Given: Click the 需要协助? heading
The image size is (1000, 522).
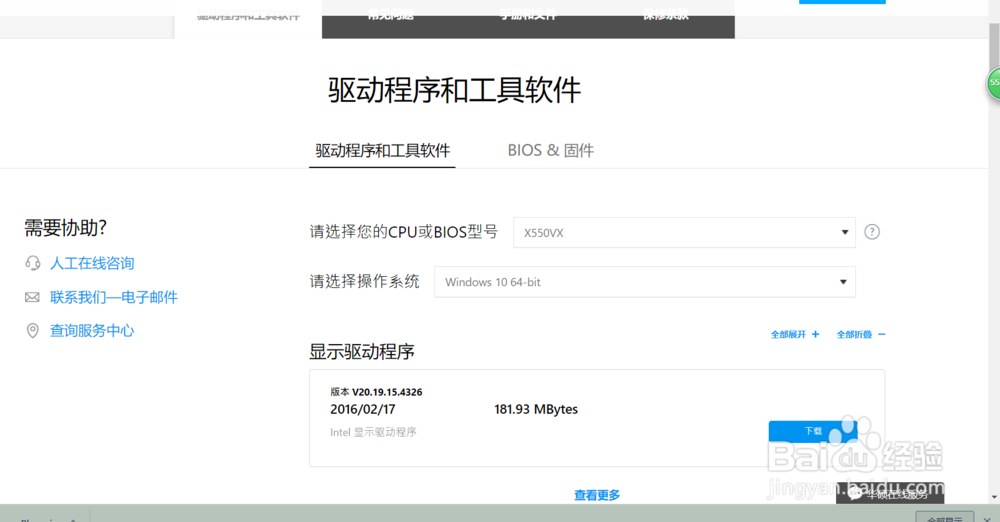Looking at the screenshot, I should 66,228.
